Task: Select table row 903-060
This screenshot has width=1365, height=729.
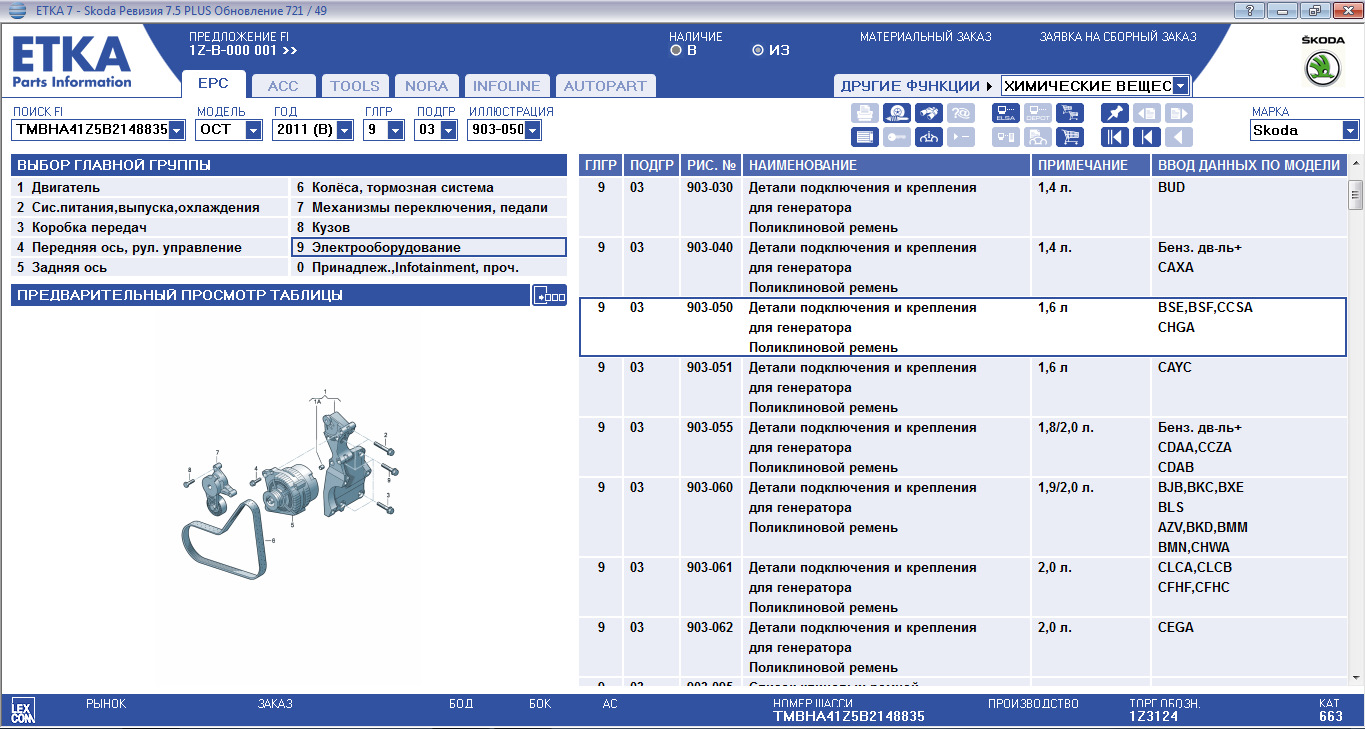Action: (x=963, y=517)
